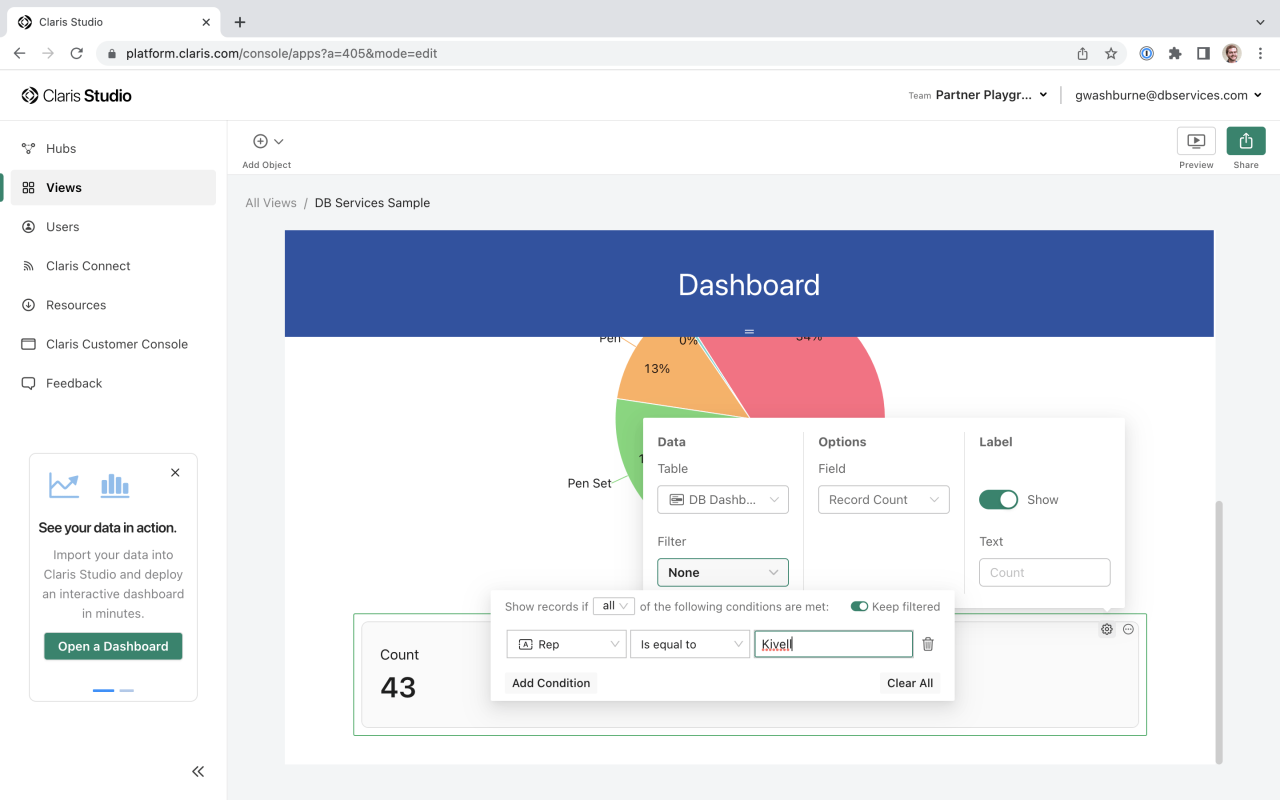Click Clear All button
This screenshot has height=800, width=1280.
910,683
